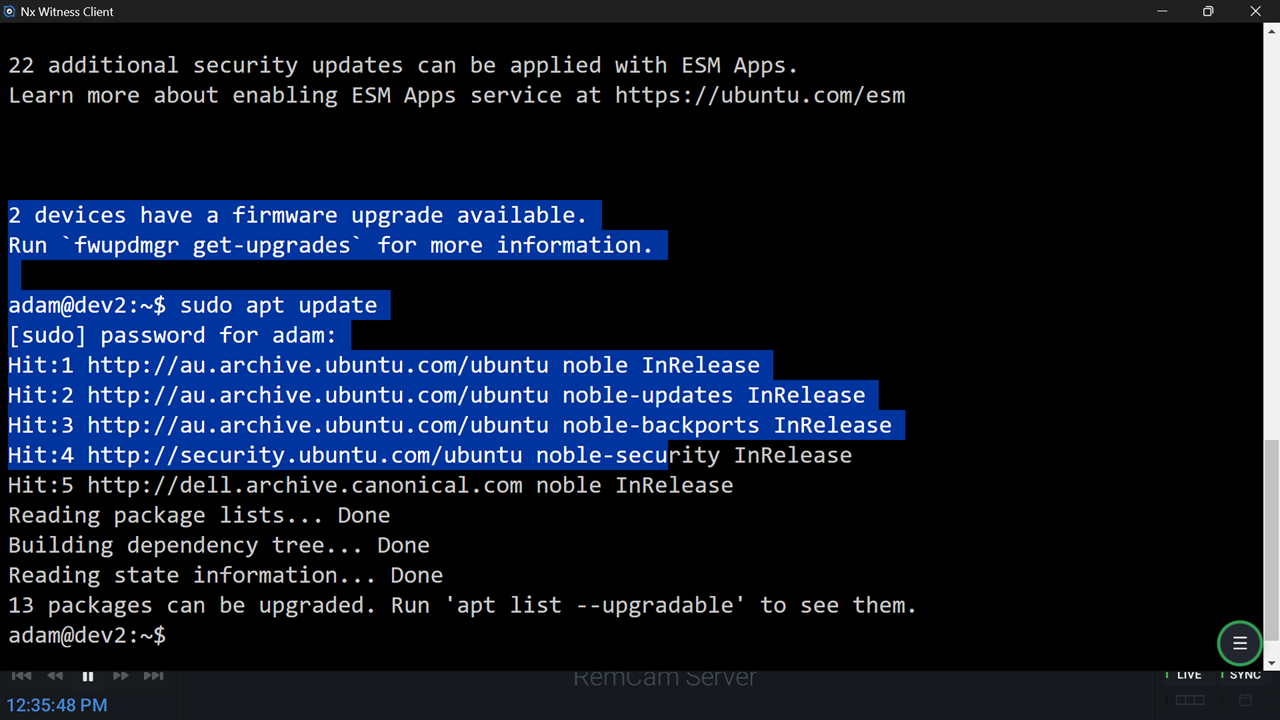This screenshot has height=720, width=1280.
Task: Toggle the LIVE mode button
Action: coord(1186,676)
